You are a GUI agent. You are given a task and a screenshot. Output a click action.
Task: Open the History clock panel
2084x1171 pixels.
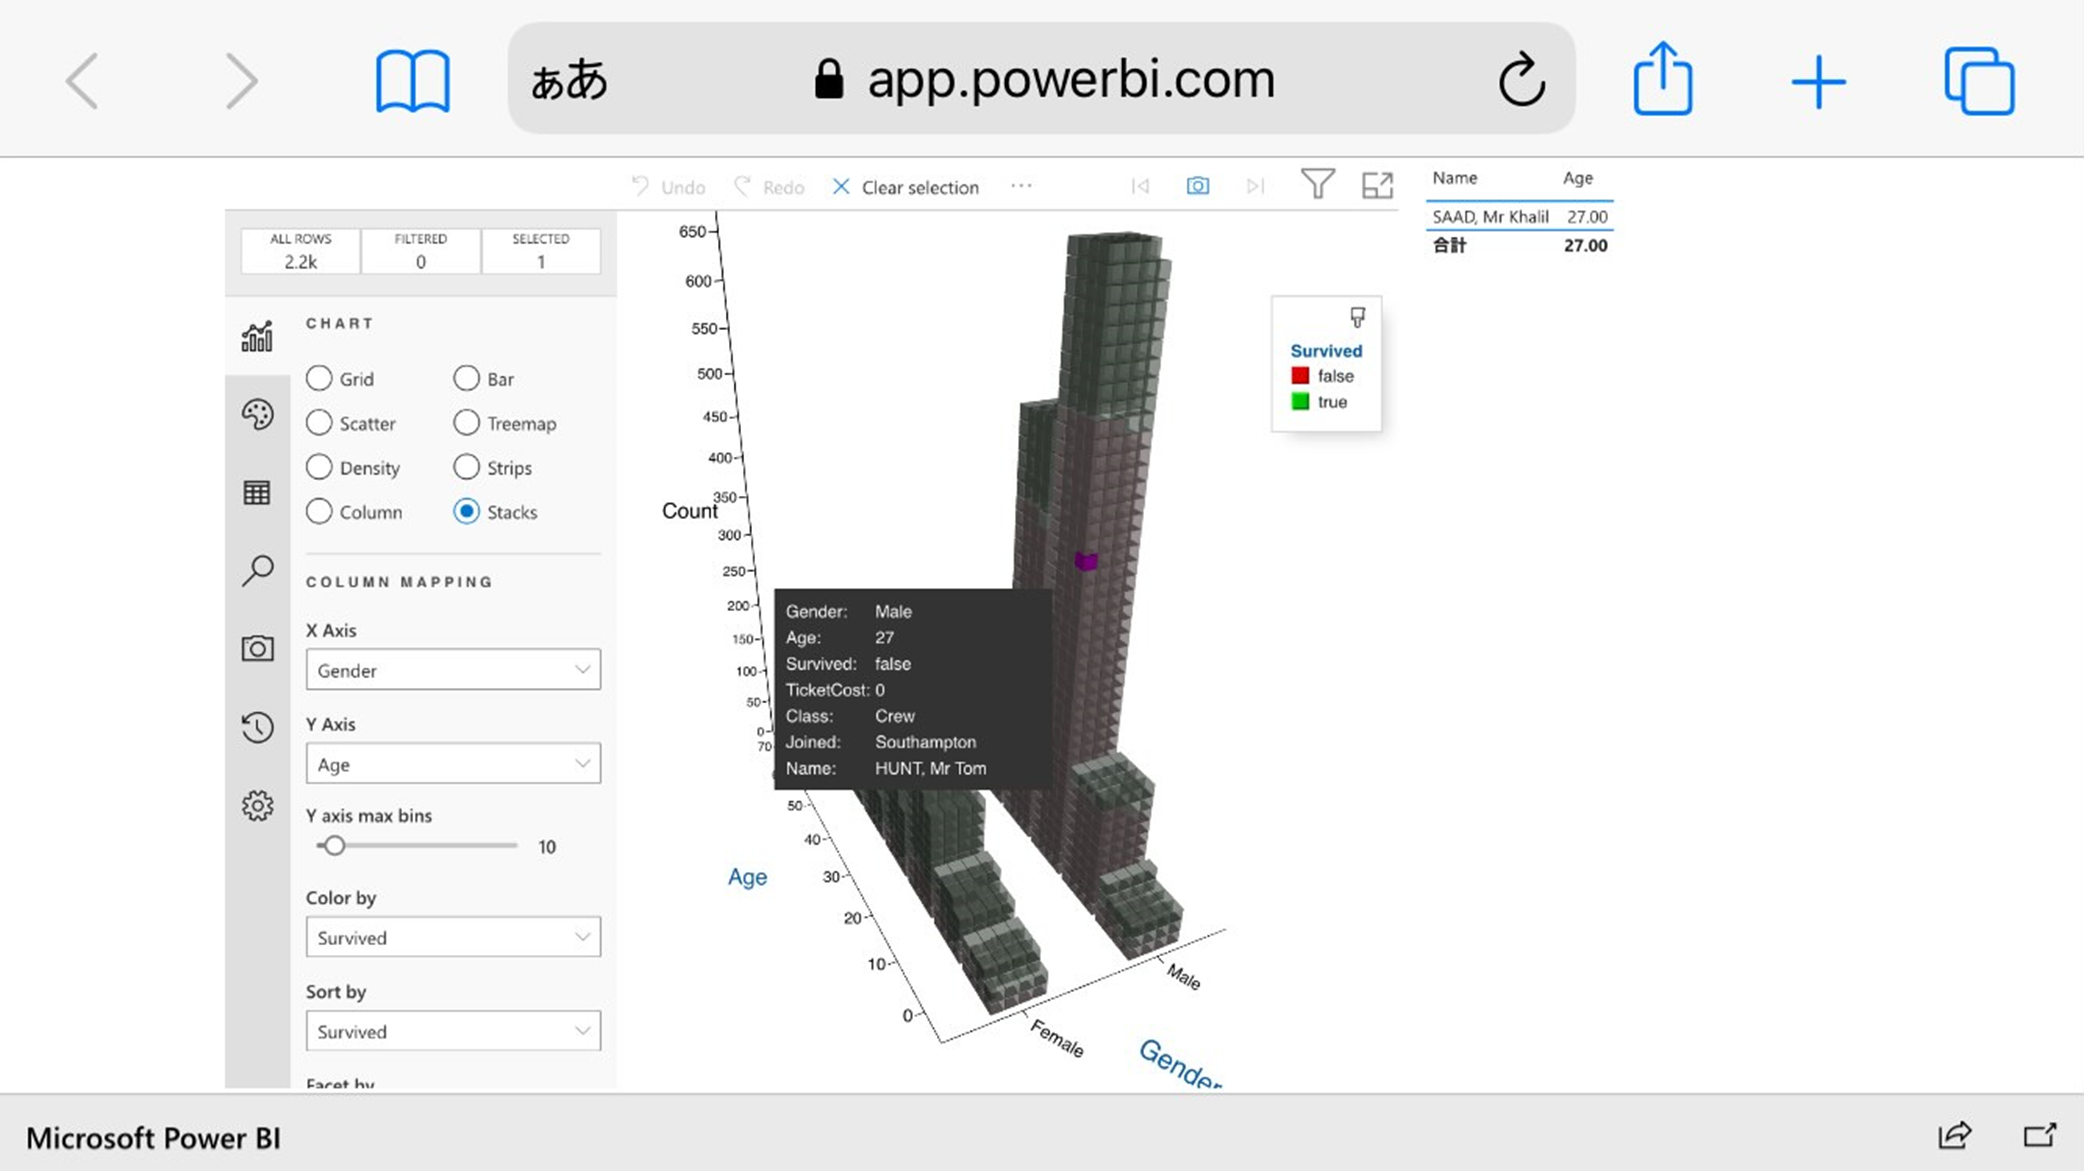pos(257,727)
